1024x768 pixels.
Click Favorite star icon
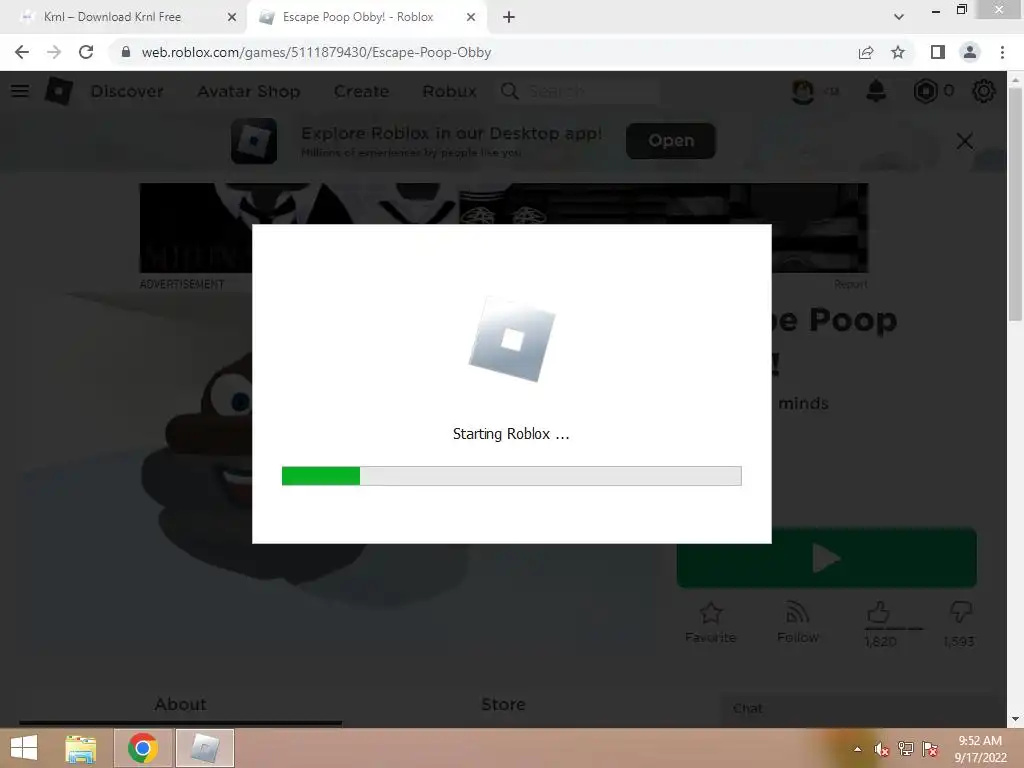point(711,613)
